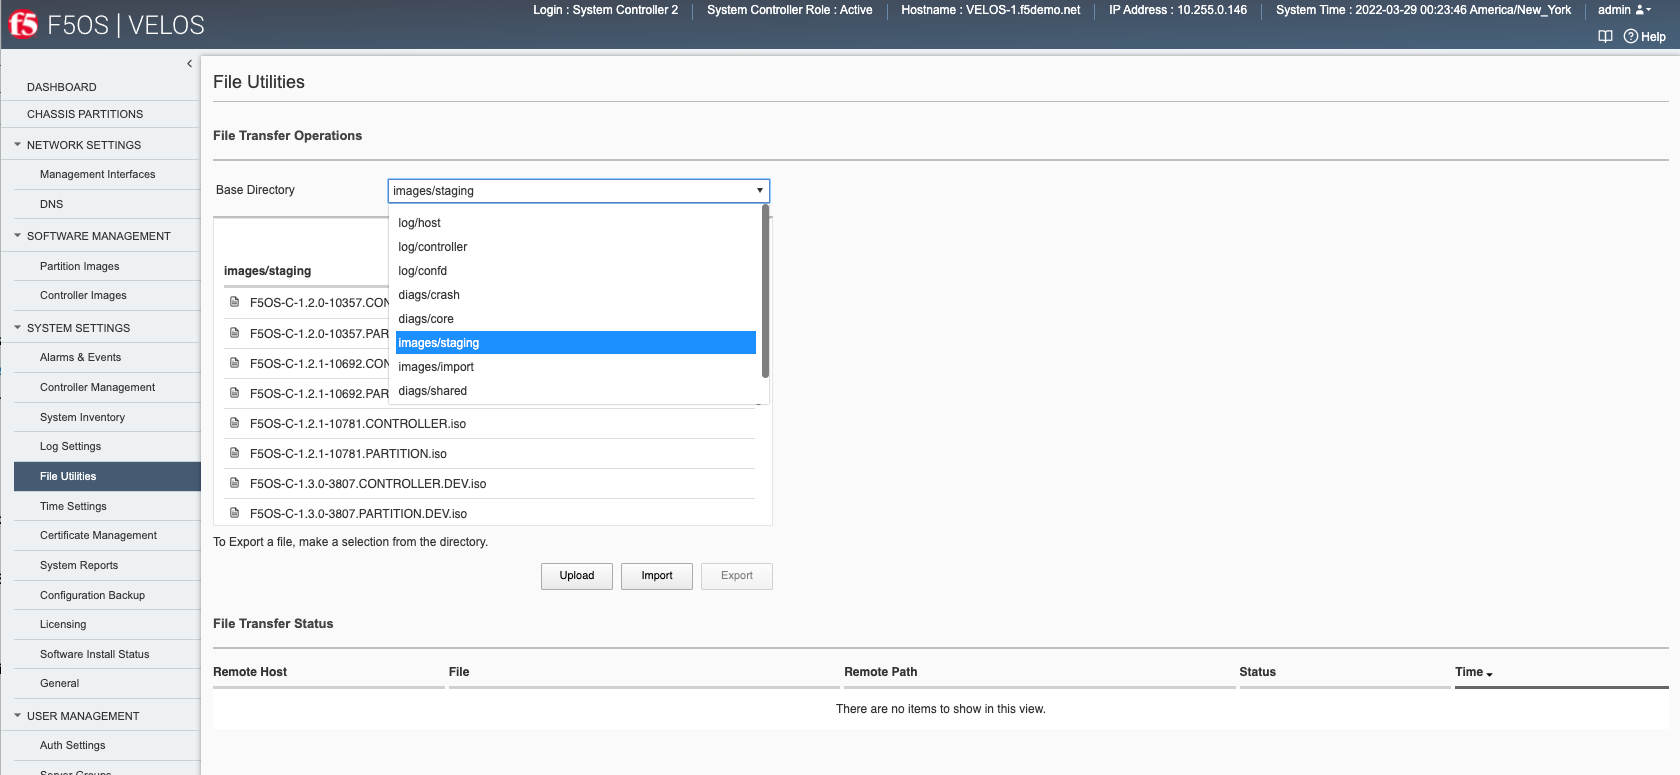Open Software Install Status page
Screen dimensions: 1680x775
point(95,654)
